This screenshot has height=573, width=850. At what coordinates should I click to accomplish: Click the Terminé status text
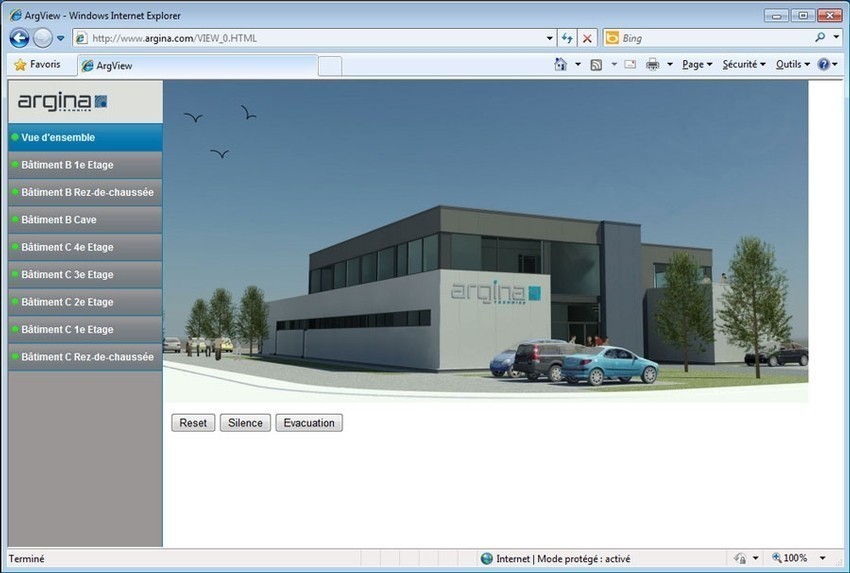(x=27, y=558)
